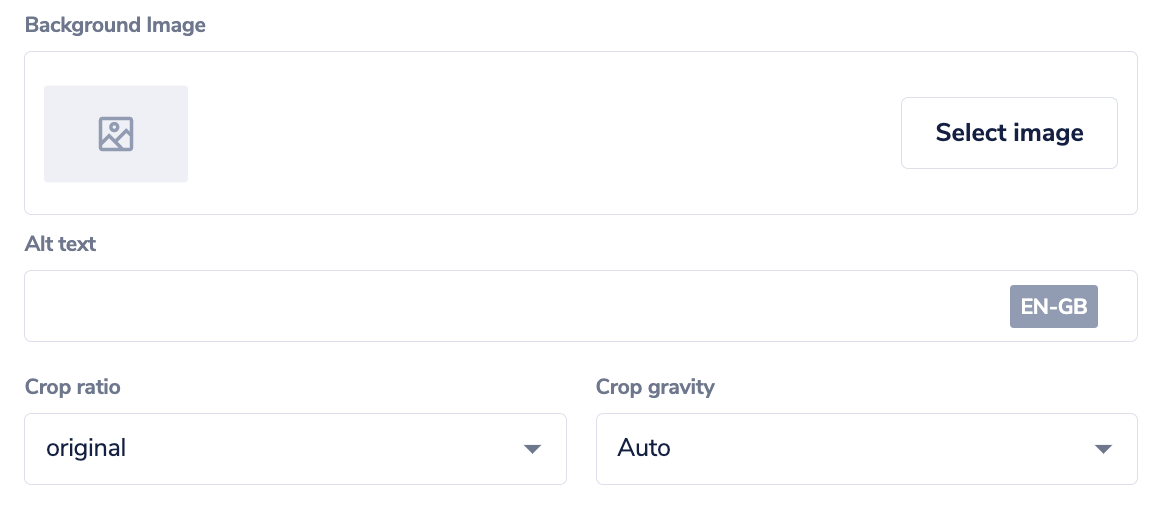Viewport: 1170px width, 516px height.
Task: Click the 'original' value in Crop ratio
Action: [x=86, y=448]
